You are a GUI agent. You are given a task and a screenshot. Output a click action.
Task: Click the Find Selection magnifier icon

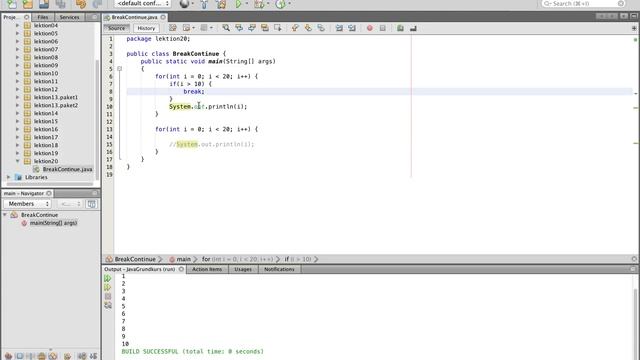click(226, 28)
